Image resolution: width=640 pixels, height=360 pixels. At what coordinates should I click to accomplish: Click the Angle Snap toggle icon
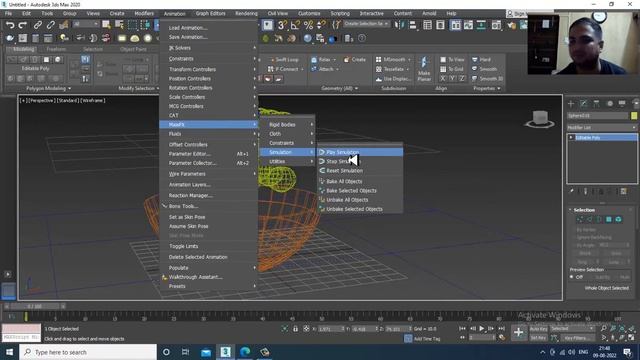(295, 25)
